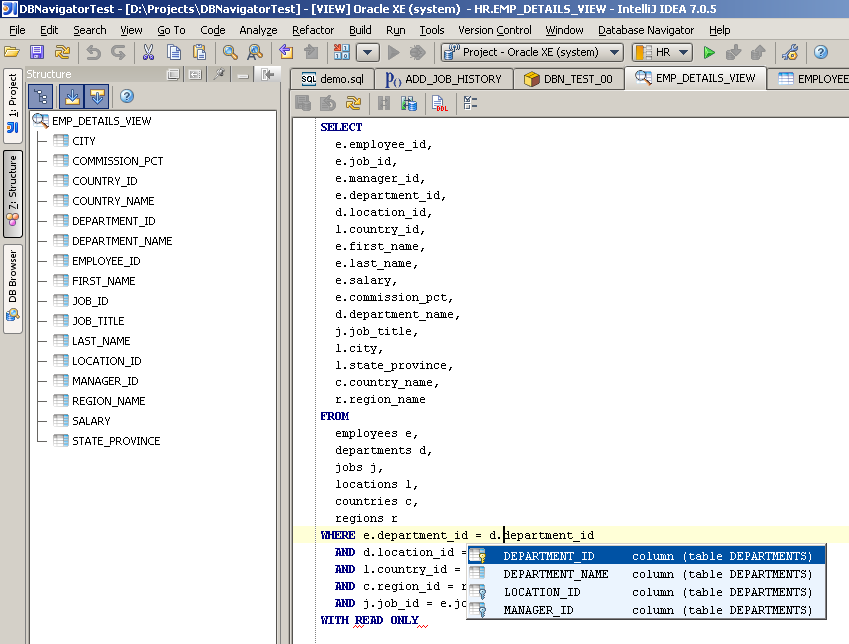Open the Analyze menu
Image resolution: width=849 pixels, height=644 pixels.
click(x=258, y=30)
